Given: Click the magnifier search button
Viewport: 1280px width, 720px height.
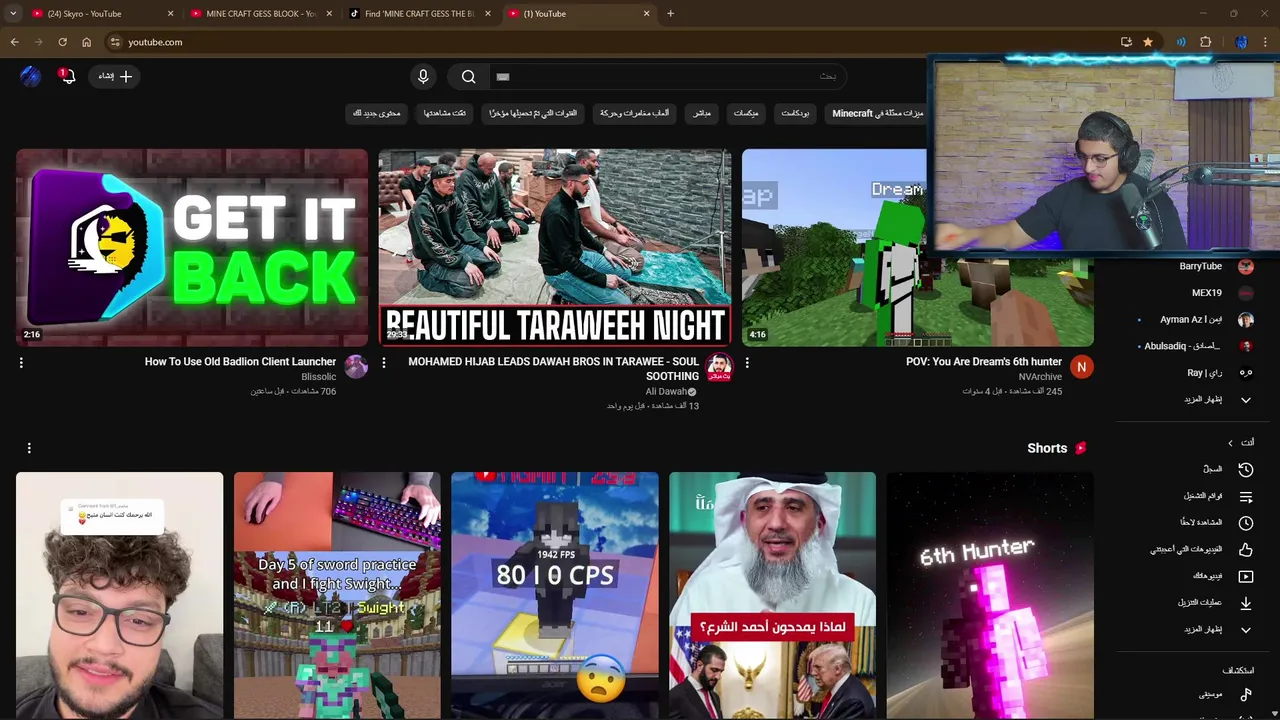Looking at the screenshot, I should coord(468,76).
